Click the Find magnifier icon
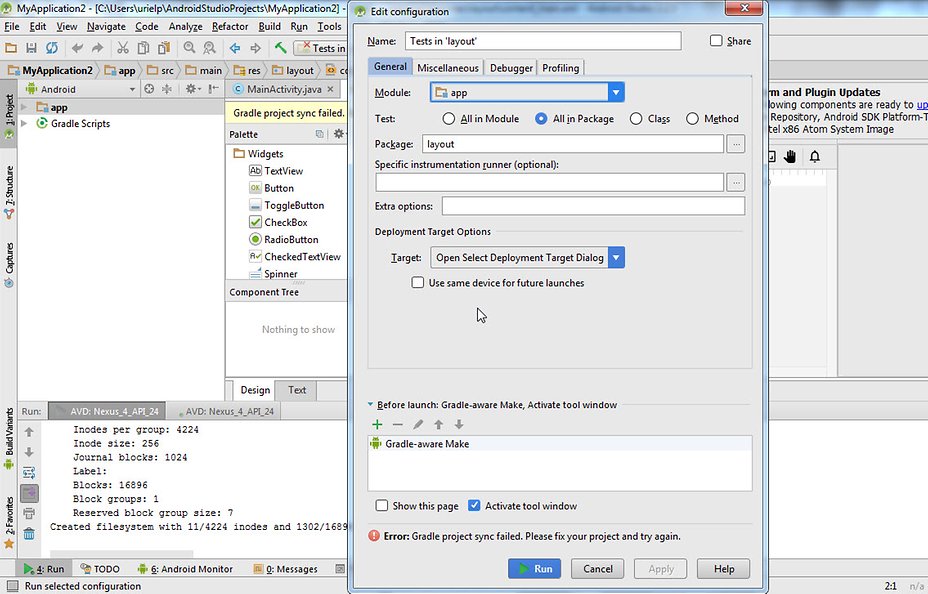928x594 pixels. [x=189, y=48]
